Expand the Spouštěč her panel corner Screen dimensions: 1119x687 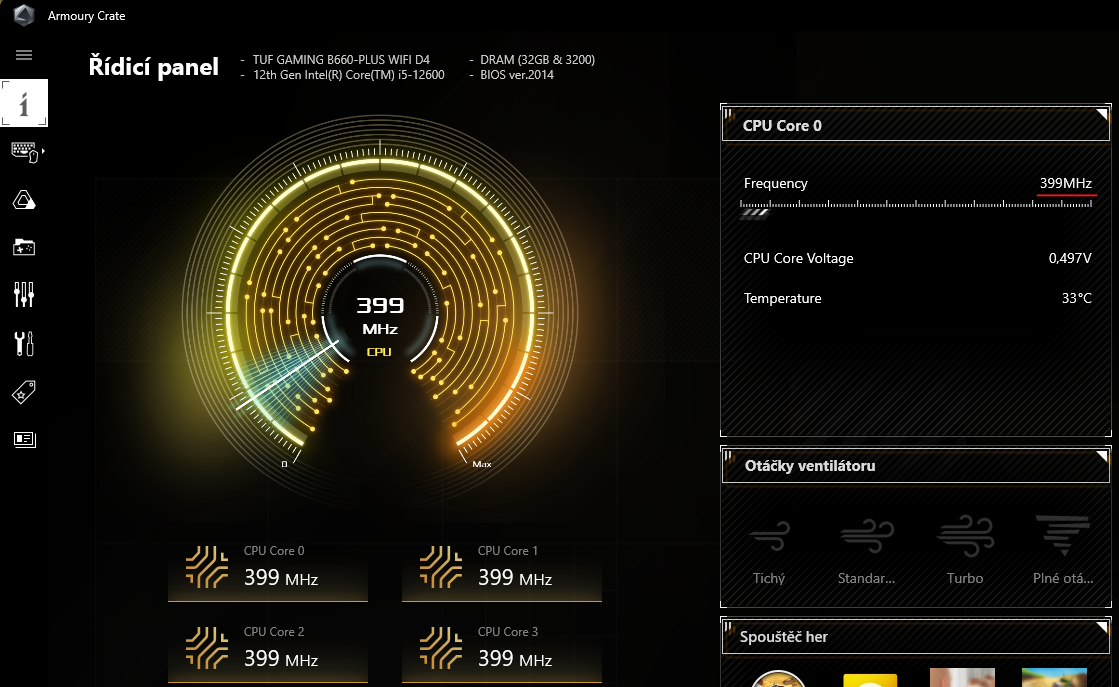tap(1102, 626)
